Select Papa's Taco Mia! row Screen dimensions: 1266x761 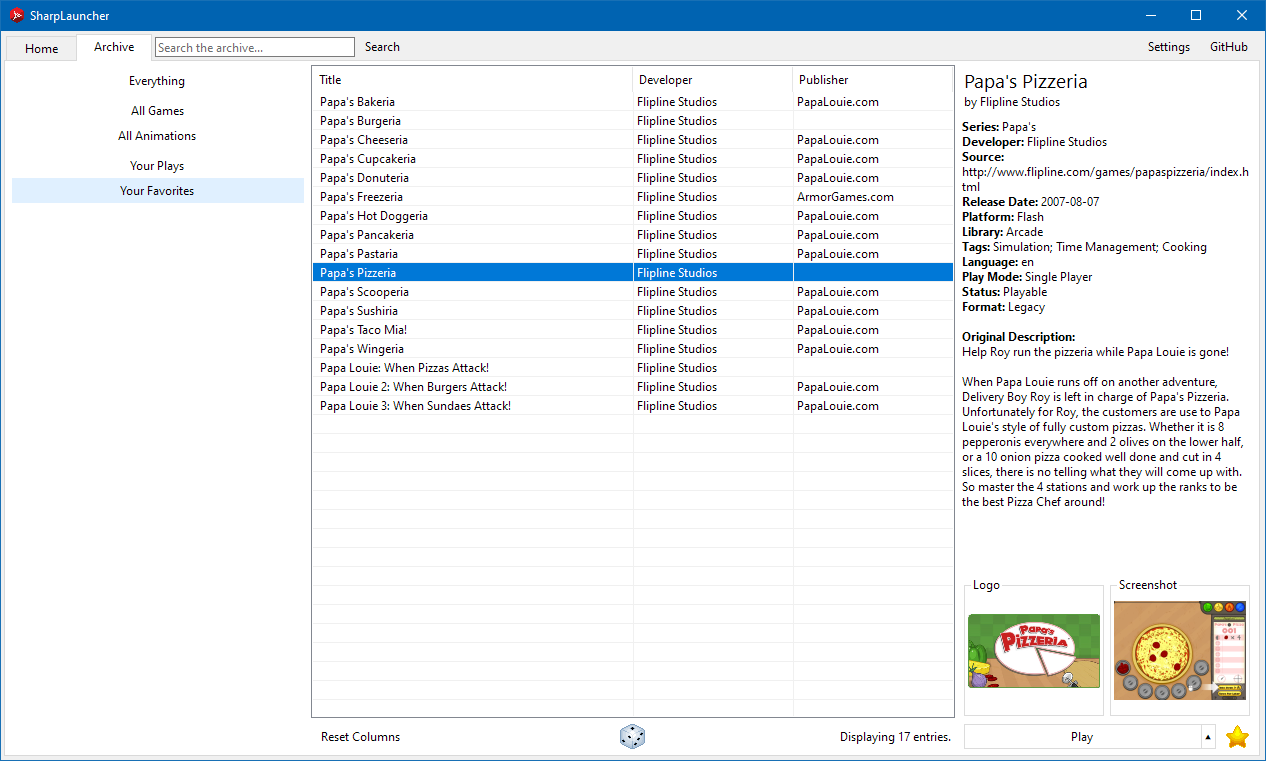(633, 330)
